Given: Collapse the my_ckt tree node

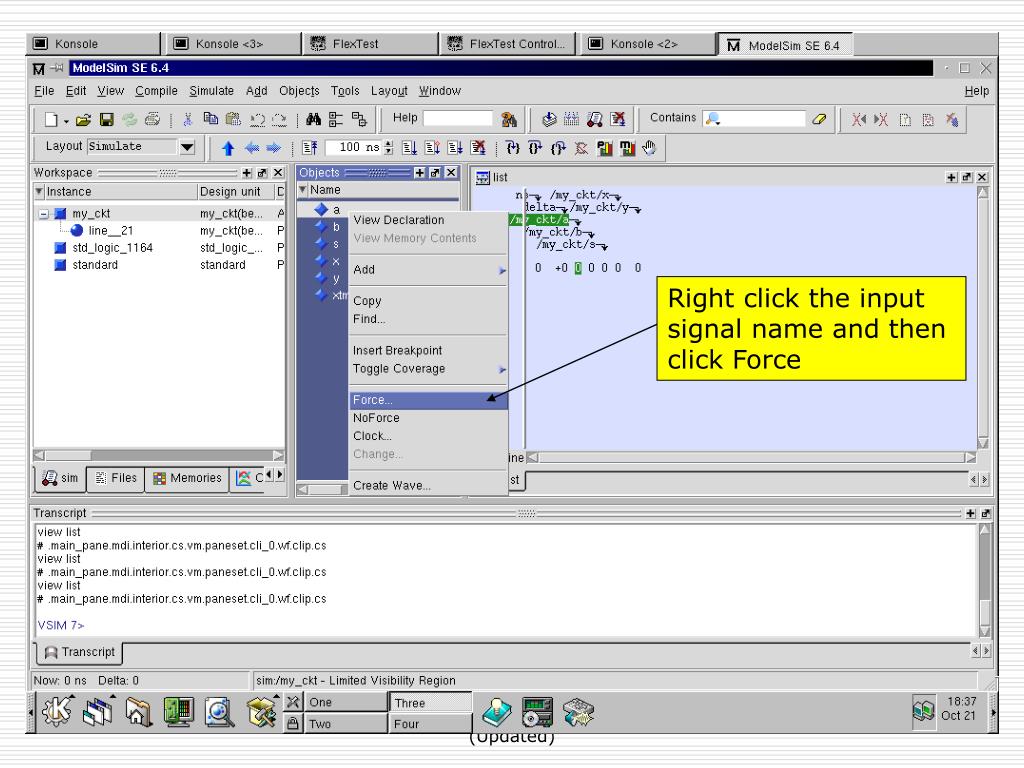Looking at the screenshot, I should [x=44, y=214].
